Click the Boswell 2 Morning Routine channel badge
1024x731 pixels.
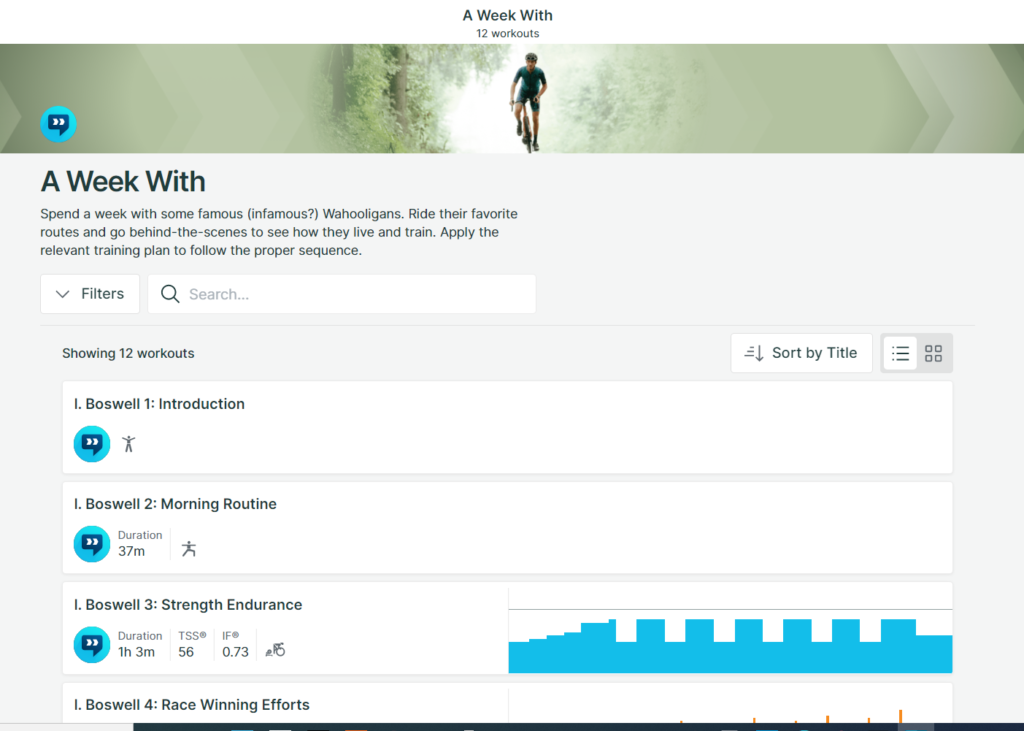click(x=91, y=544)
